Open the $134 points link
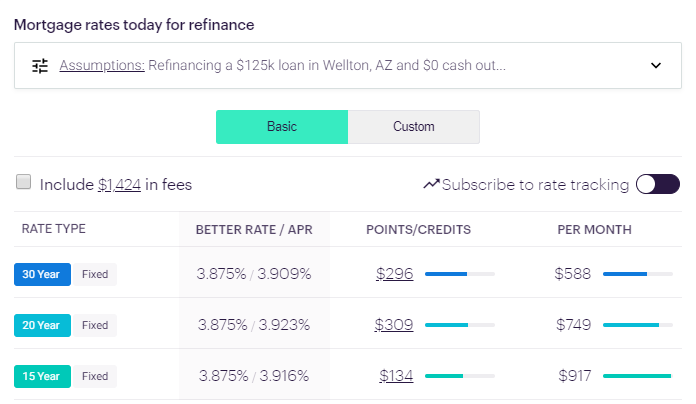 pos(396,376)
